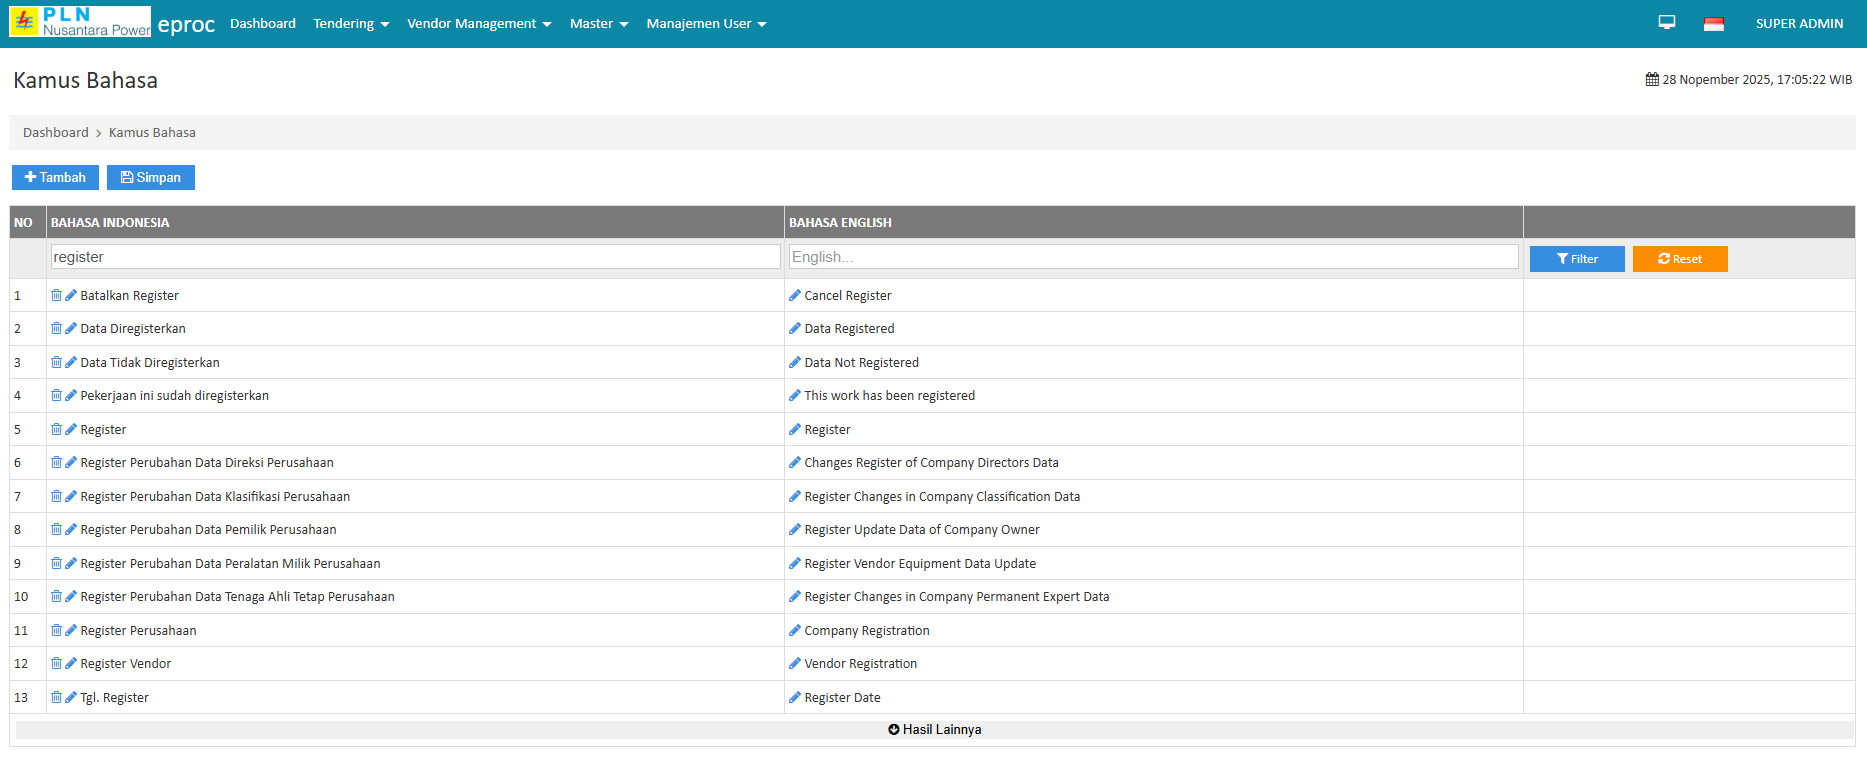The image size is (1867, 761).
Task: Expand the Manajemen User menu
Action: (x=706, y=24)
